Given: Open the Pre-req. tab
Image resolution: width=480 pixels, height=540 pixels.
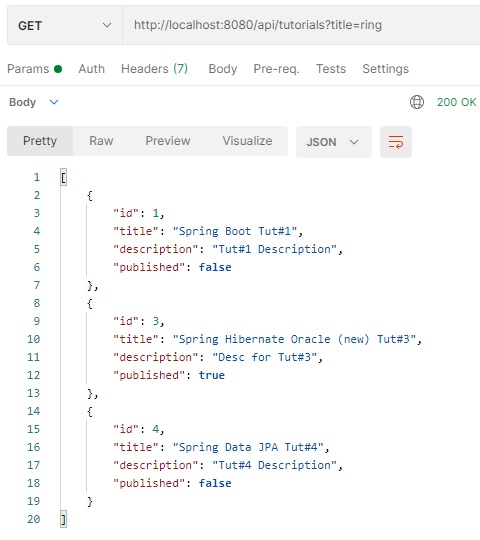Looking at the screenshot, I should click(x=276, y=69).
